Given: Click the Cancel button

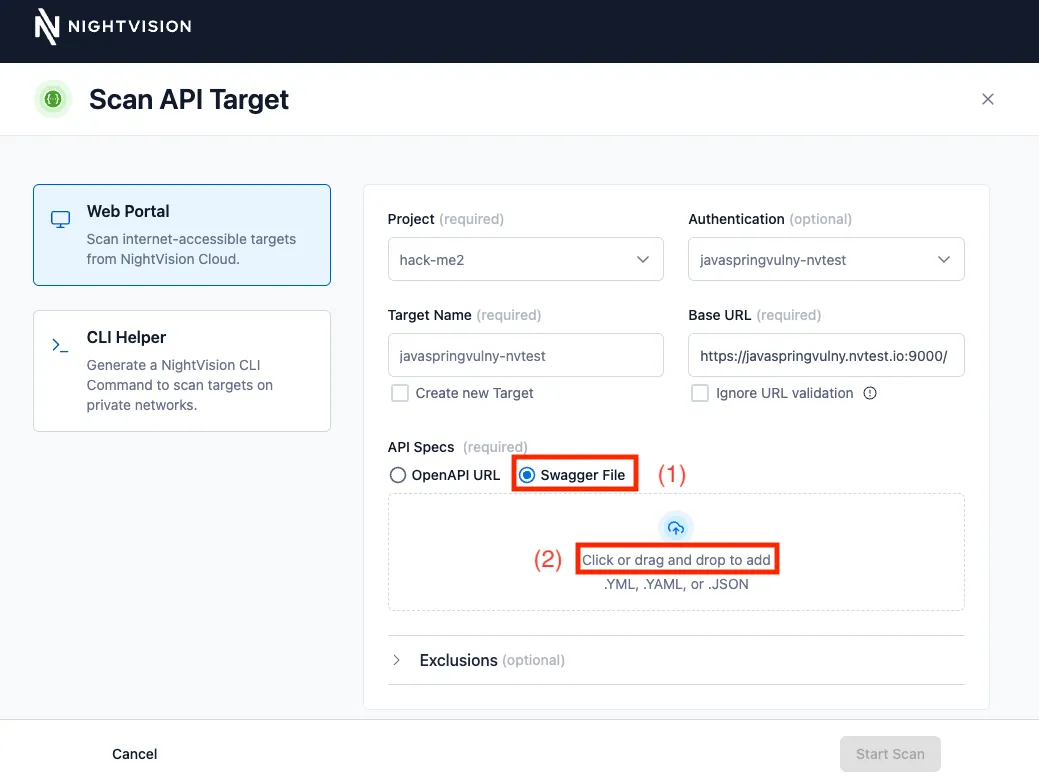Looking at the screenshot, I should click(135, 754).
